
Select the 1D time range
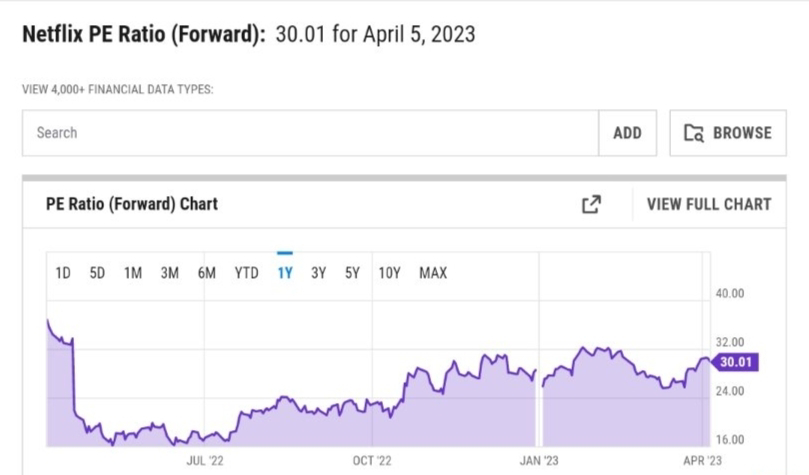pyautogui.click(x=63, y=273)
